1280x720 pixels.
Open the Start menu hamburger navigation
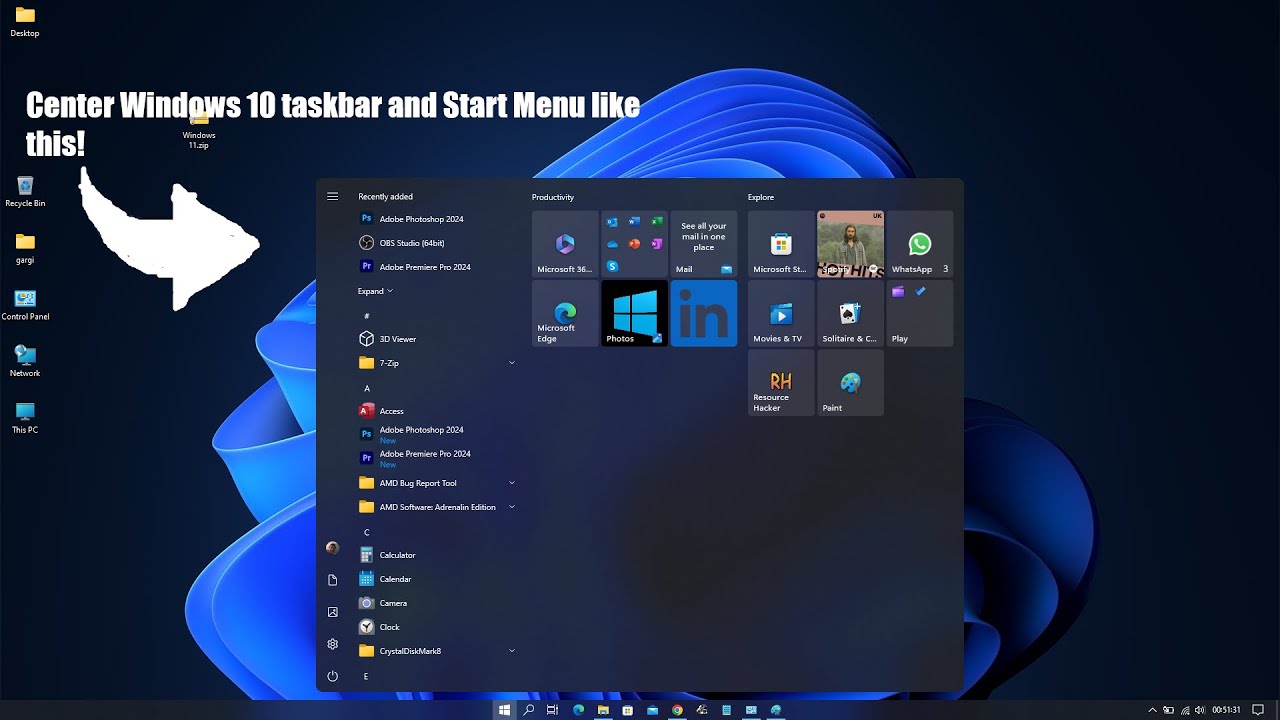click(x=333, y=196)
